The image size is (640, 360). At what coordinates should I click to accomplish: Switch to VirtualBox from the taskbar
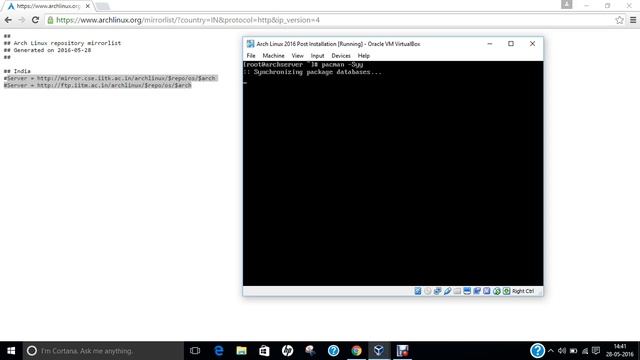click(x=379, y=351)
